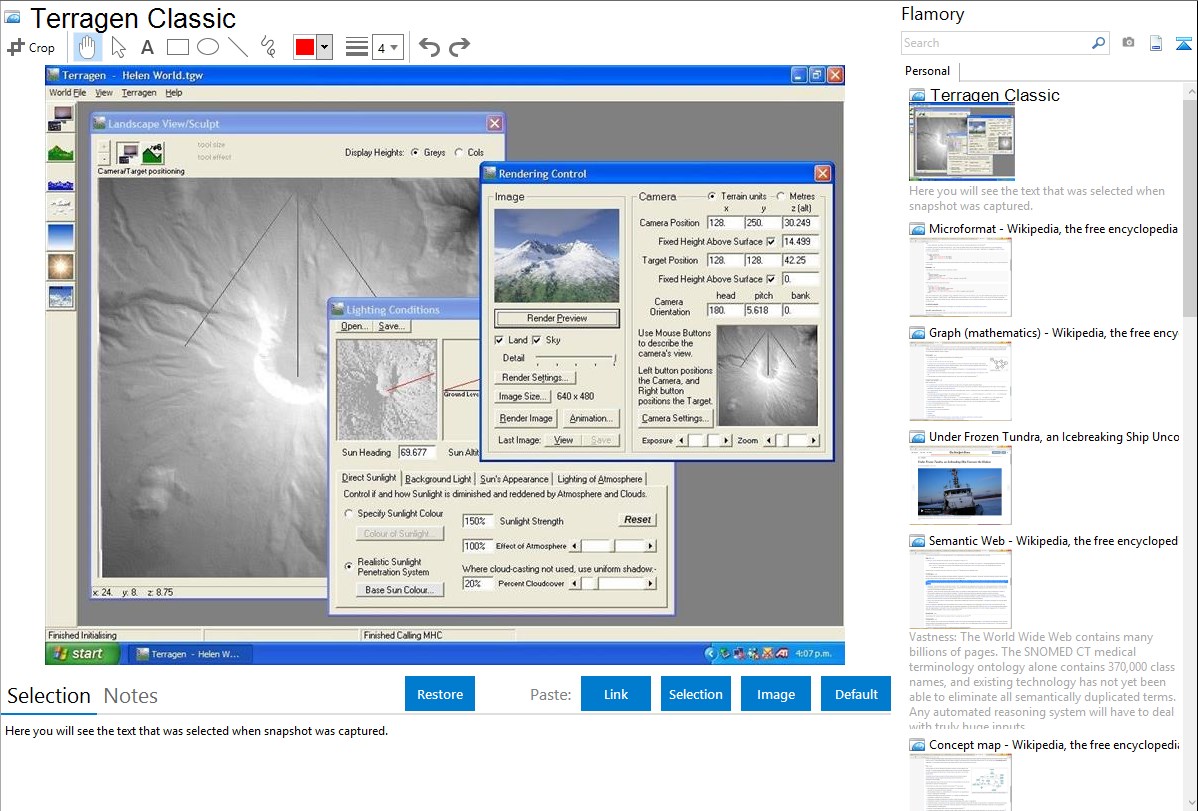Image resolution: width=1198 pixels, height=811 pixels.
Task: Click Render Preview button
Action: point(557,318)
